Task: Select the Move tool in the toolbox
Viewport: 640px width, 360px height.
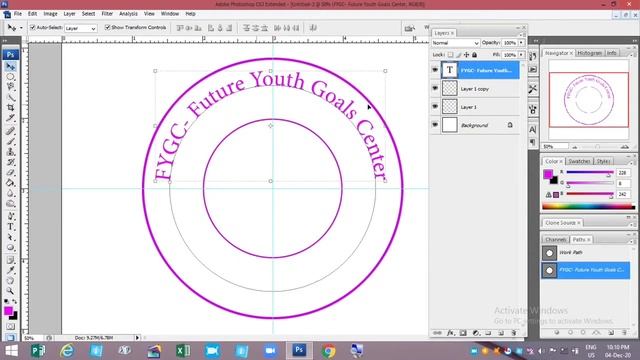Action: click(11, 67)
